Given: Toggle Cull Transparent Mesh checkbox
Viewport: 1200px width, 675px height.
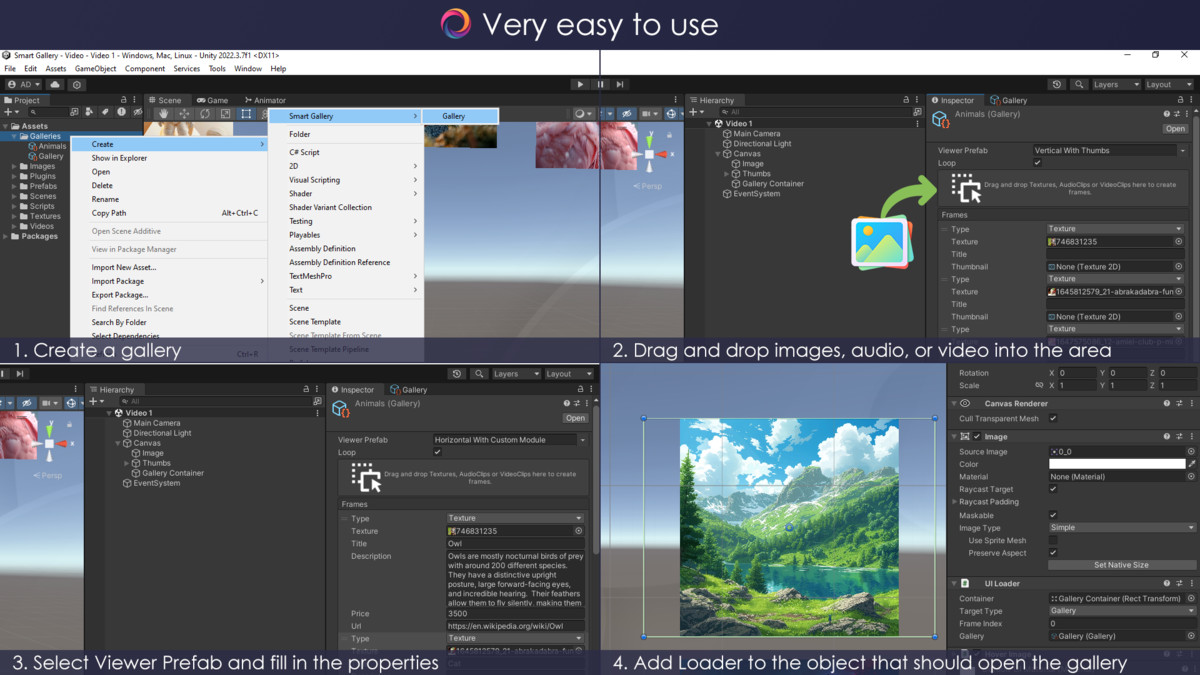Looking at the screenshot, I should point(1053,419).
